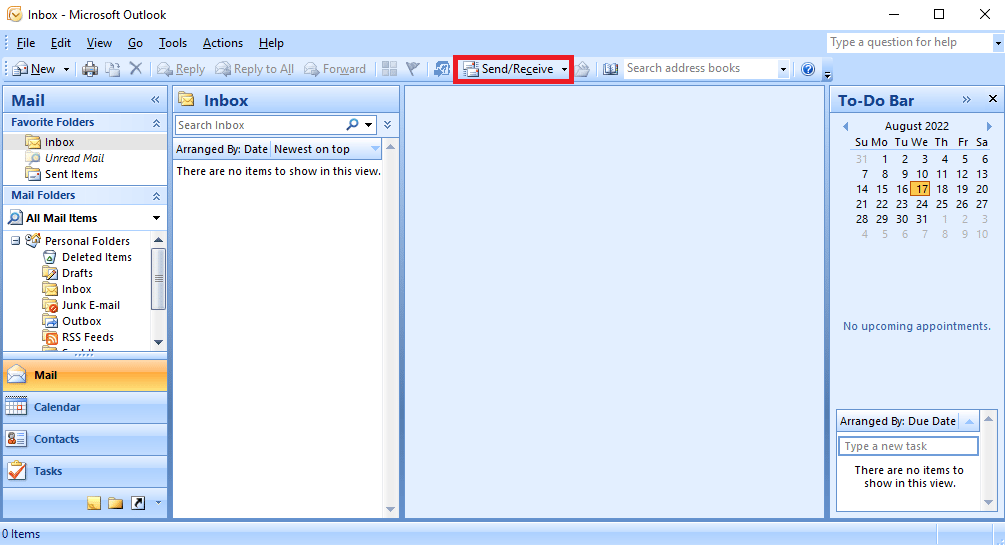
Task: Open the View menu
Action: 99,43
